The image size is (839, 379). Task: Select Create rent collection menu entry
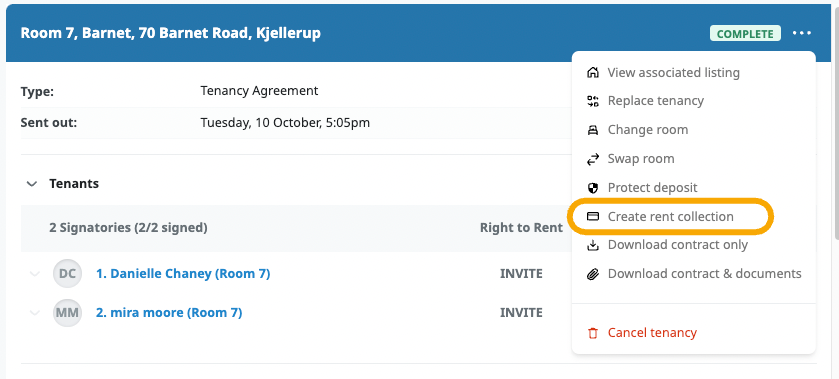click(670, 216)
